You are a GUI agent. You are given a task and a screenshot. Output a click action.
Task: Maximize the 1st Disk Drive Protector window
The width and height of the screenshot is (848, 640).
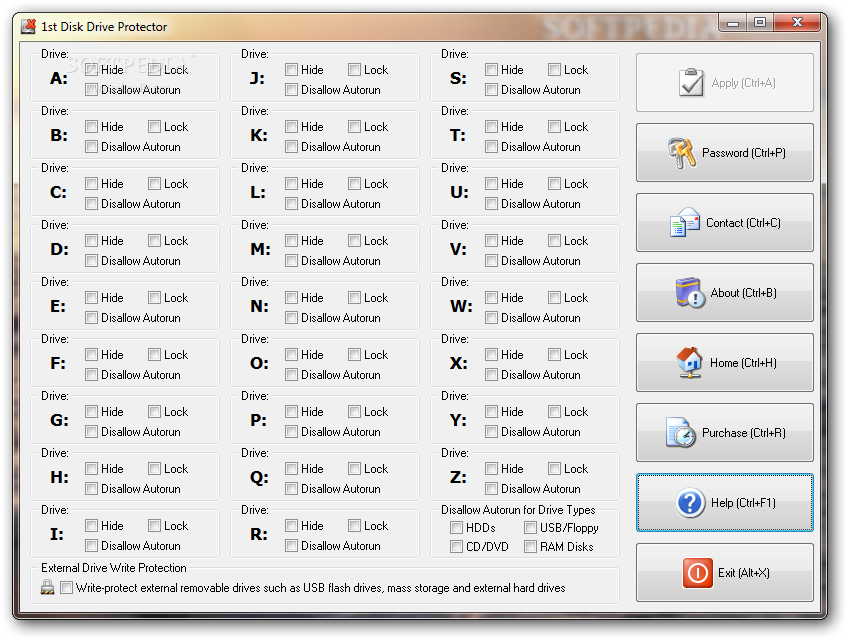click(x=760, y=23)
